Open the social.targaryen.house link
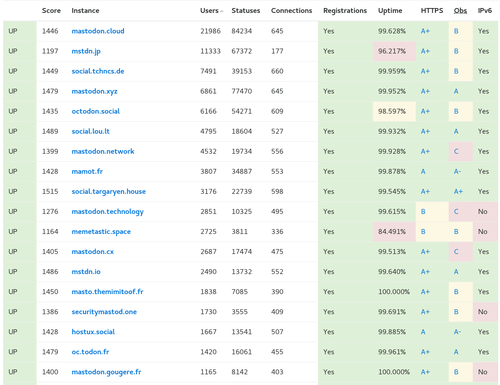The image size is (500, 385). pos(109,191)
